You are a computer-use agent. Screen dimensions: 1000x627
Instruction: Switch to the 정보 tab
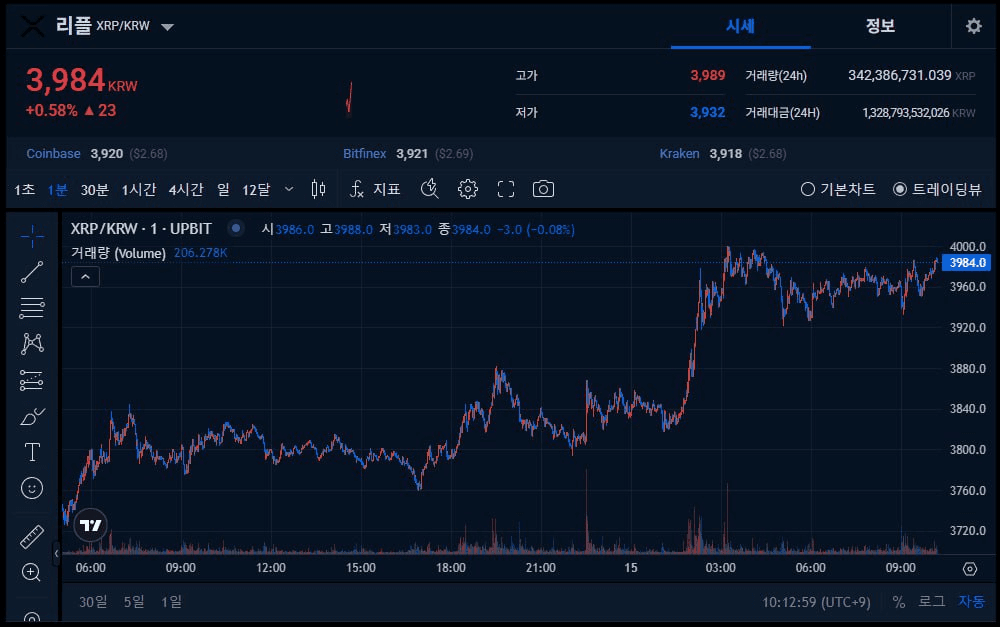(x=880, y=27)
